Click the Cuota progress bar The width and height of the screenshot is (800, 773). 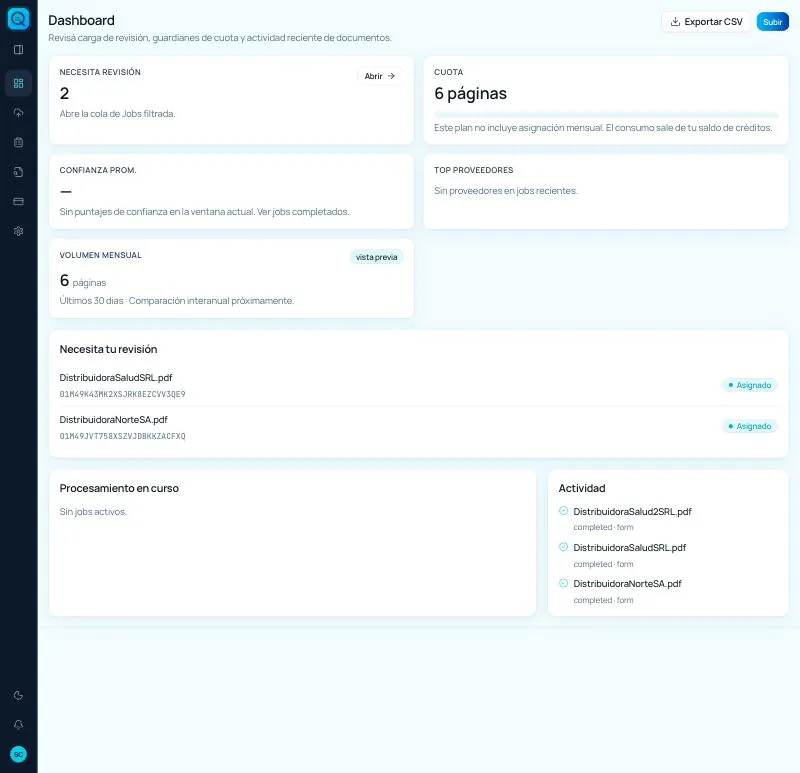point(606,115)
